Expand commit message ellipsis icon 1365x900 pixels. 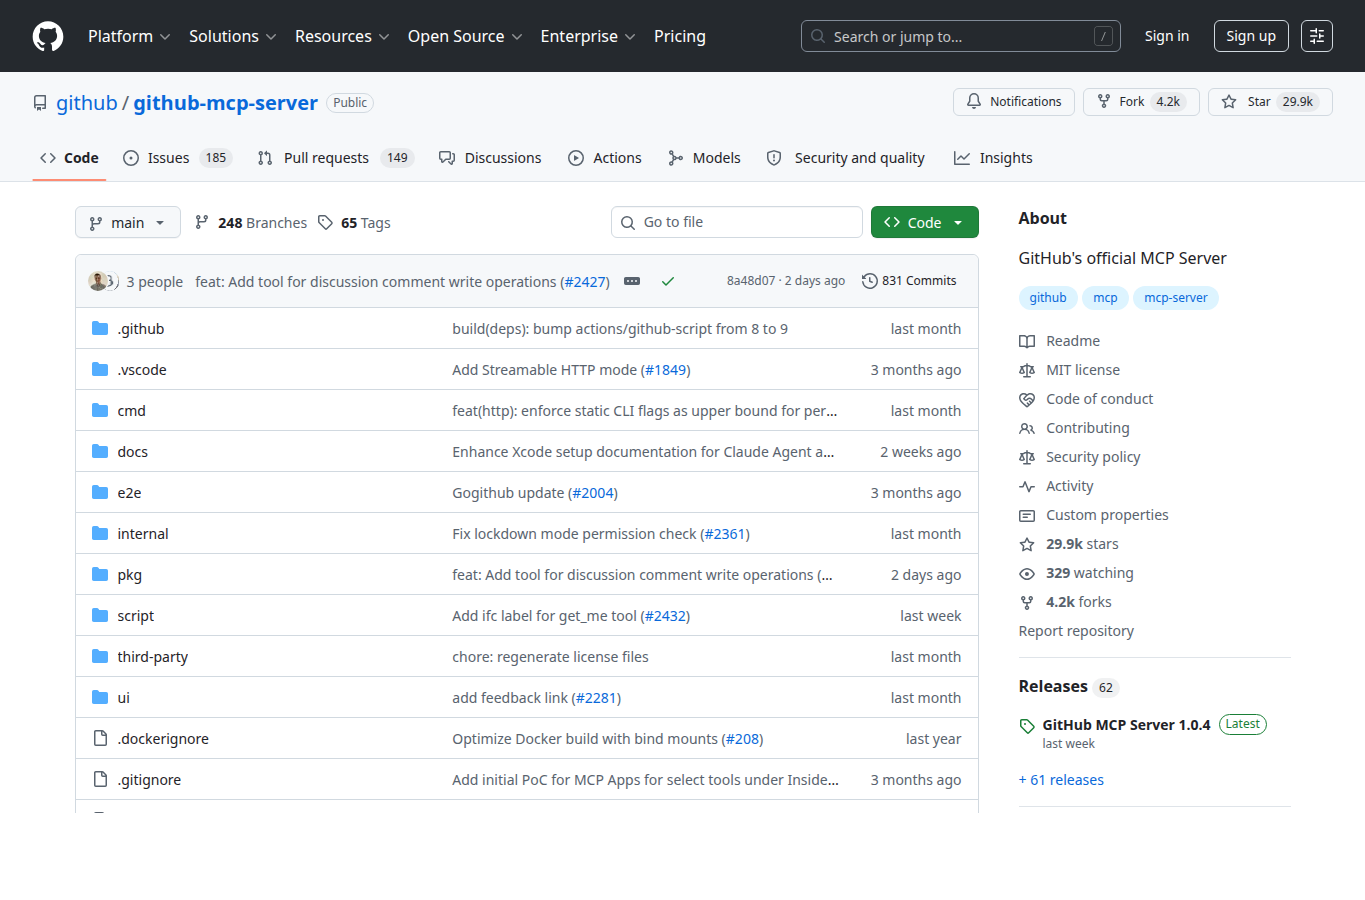[x=632, y=281]
